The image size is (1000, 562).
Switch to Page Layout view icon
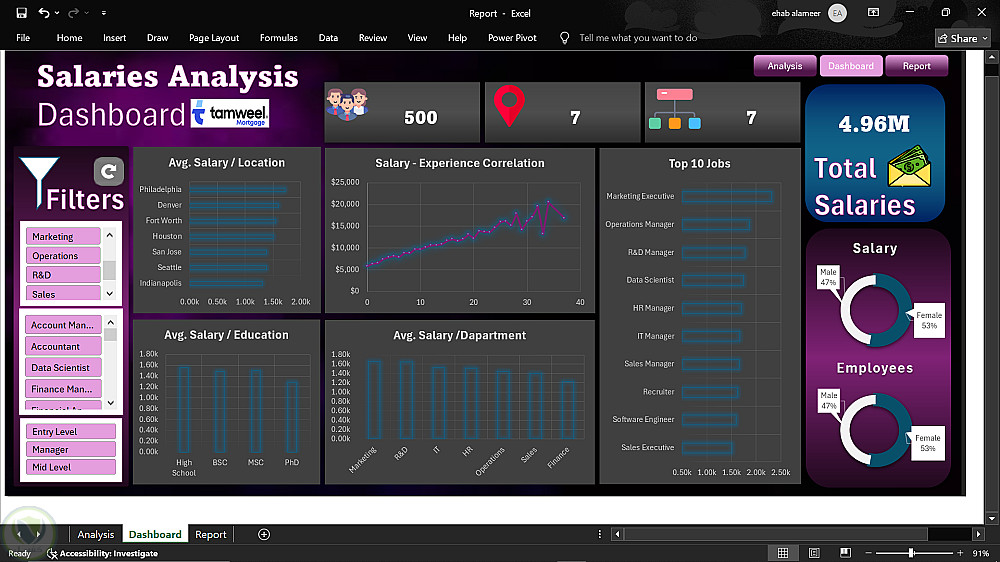point(814,553)
